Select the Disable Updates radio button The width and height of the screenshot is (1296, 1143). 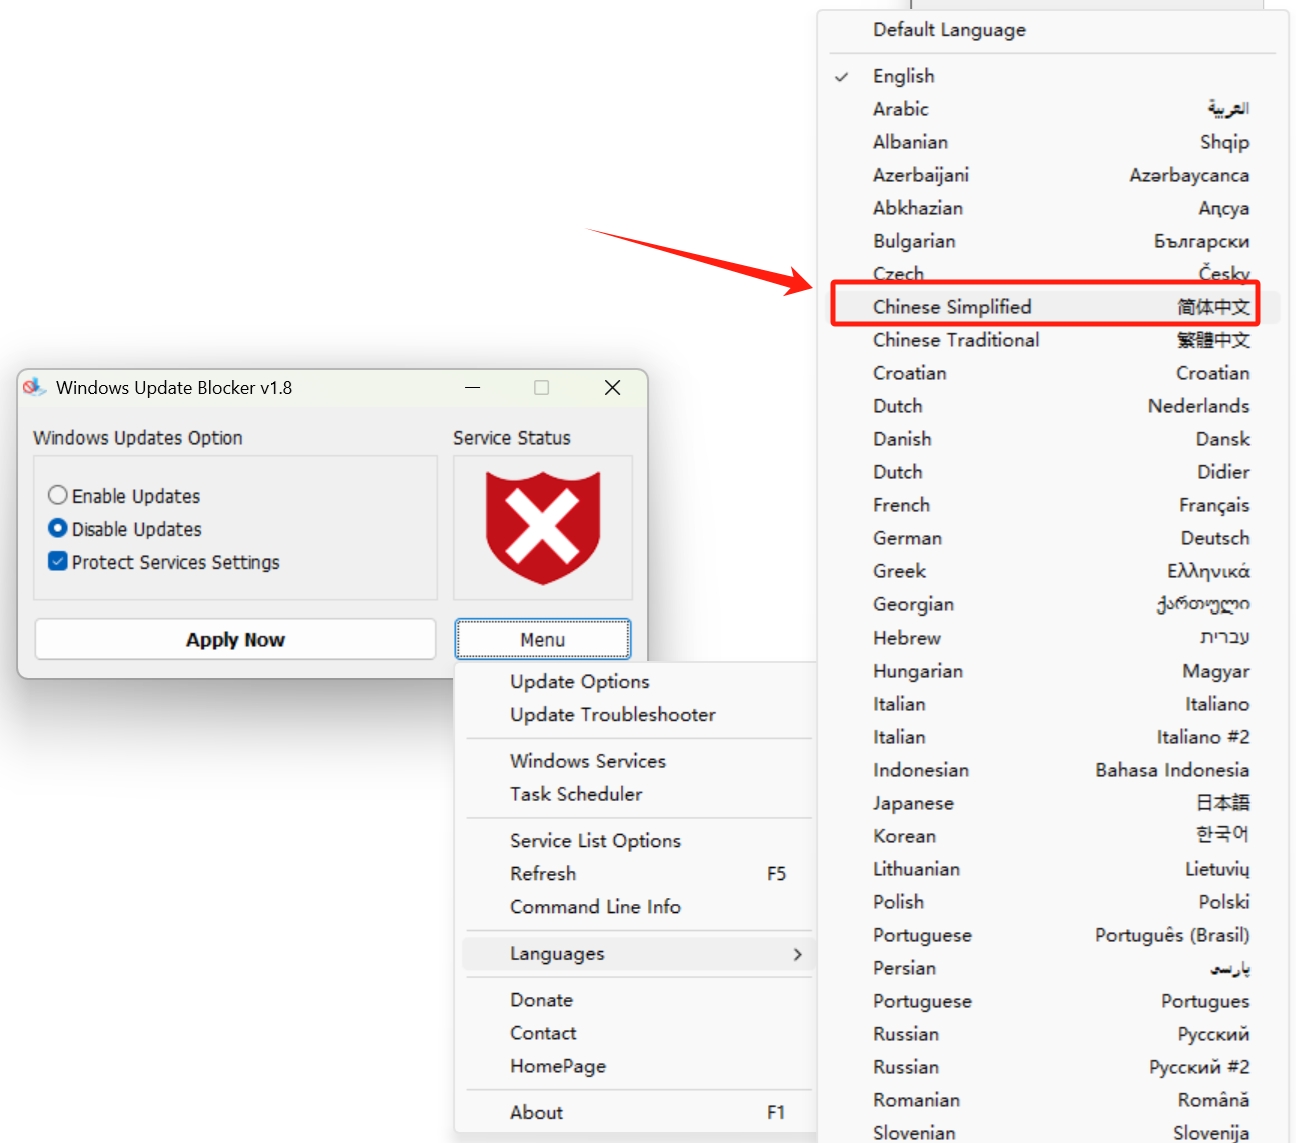pos(58,529)
